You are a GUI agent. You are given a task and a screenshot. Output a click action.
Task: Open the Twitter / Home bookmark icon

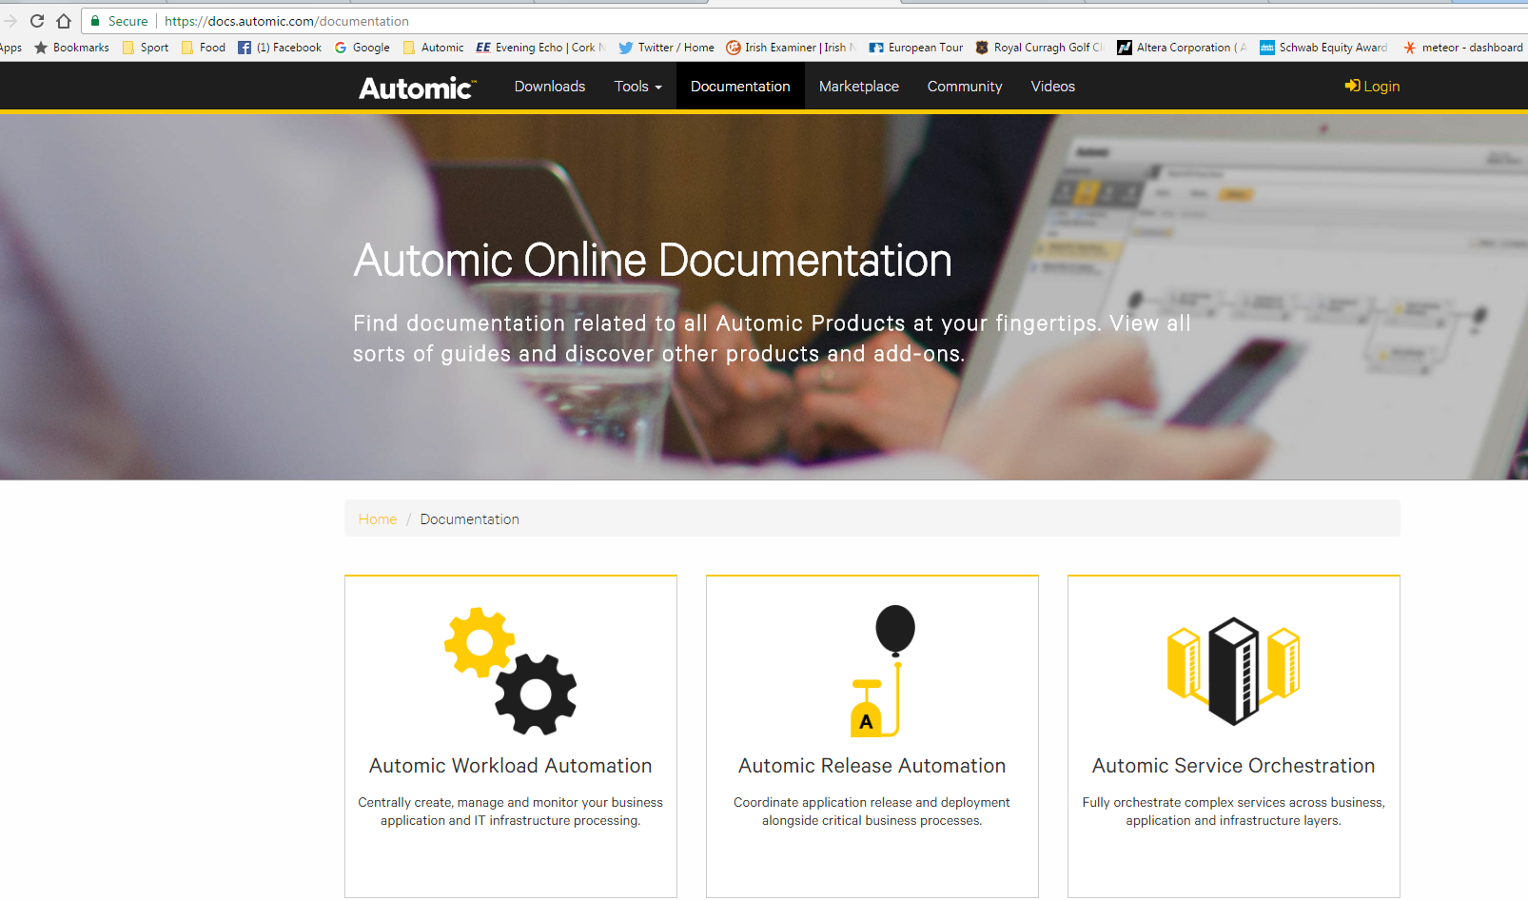click(x=623, y=46)
